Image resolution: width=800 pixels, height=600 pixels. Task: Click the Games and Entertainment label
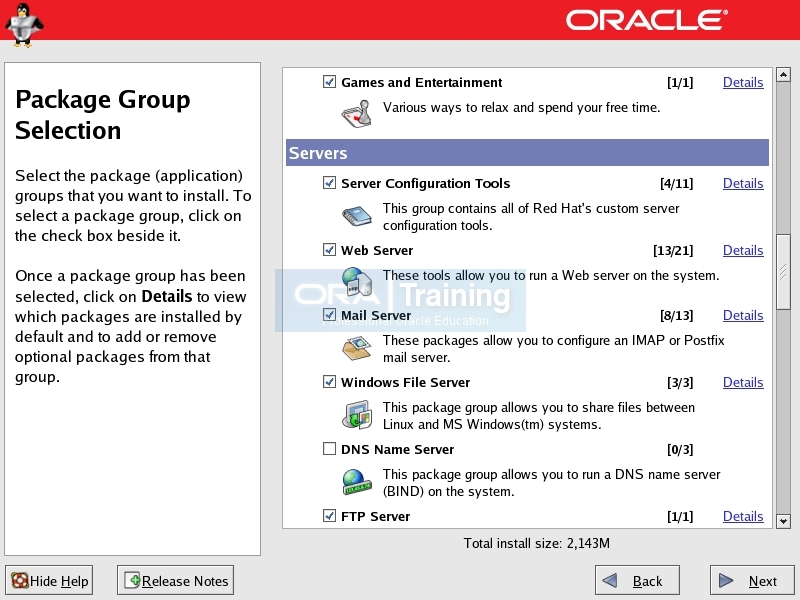tap(421, 82)
